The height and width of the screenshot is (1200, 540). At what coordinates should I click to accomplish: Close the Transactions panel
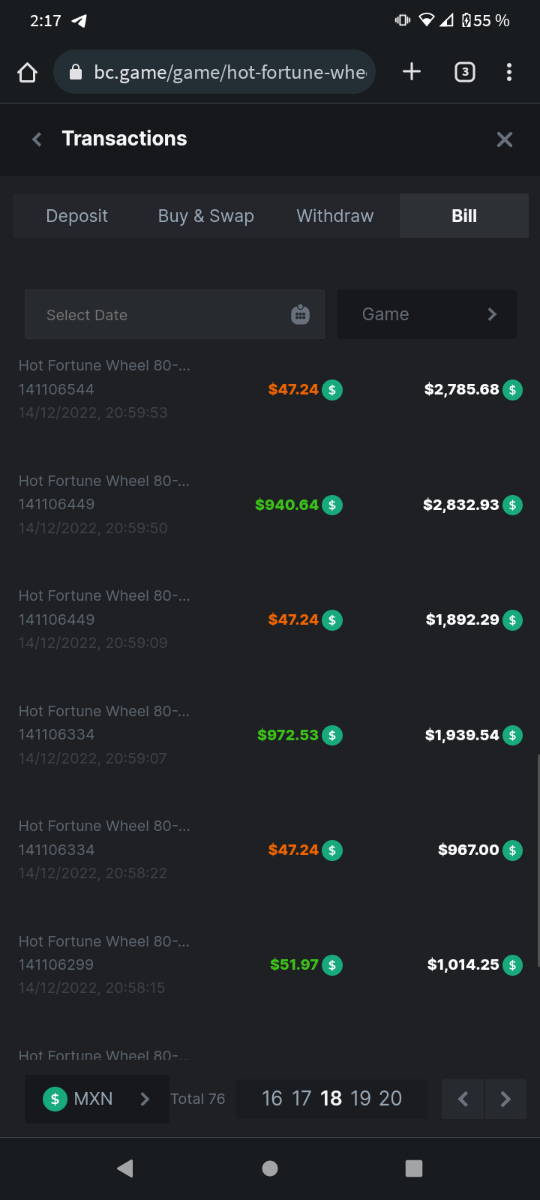505,139
